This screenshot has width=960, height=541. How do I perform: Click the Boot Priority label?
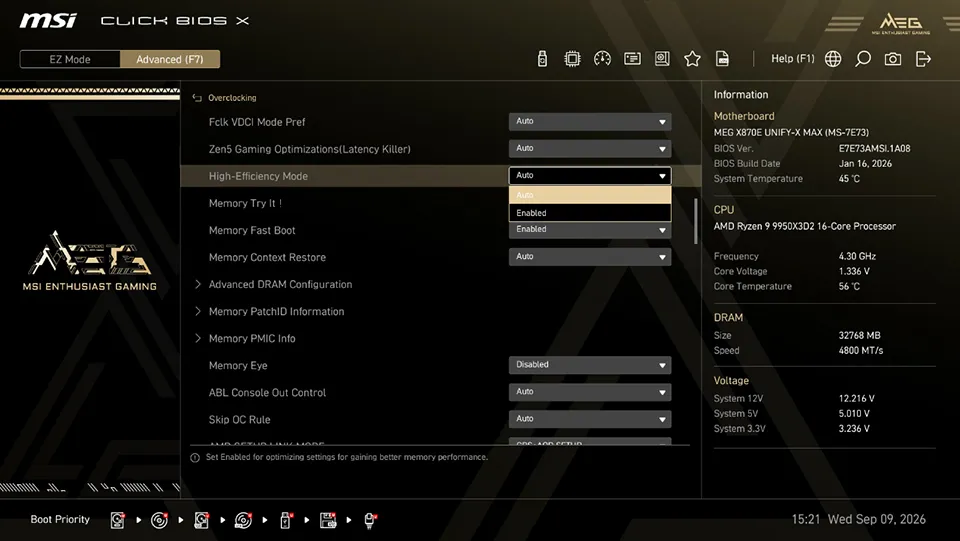pyautogui.click(x=60, y=519)
